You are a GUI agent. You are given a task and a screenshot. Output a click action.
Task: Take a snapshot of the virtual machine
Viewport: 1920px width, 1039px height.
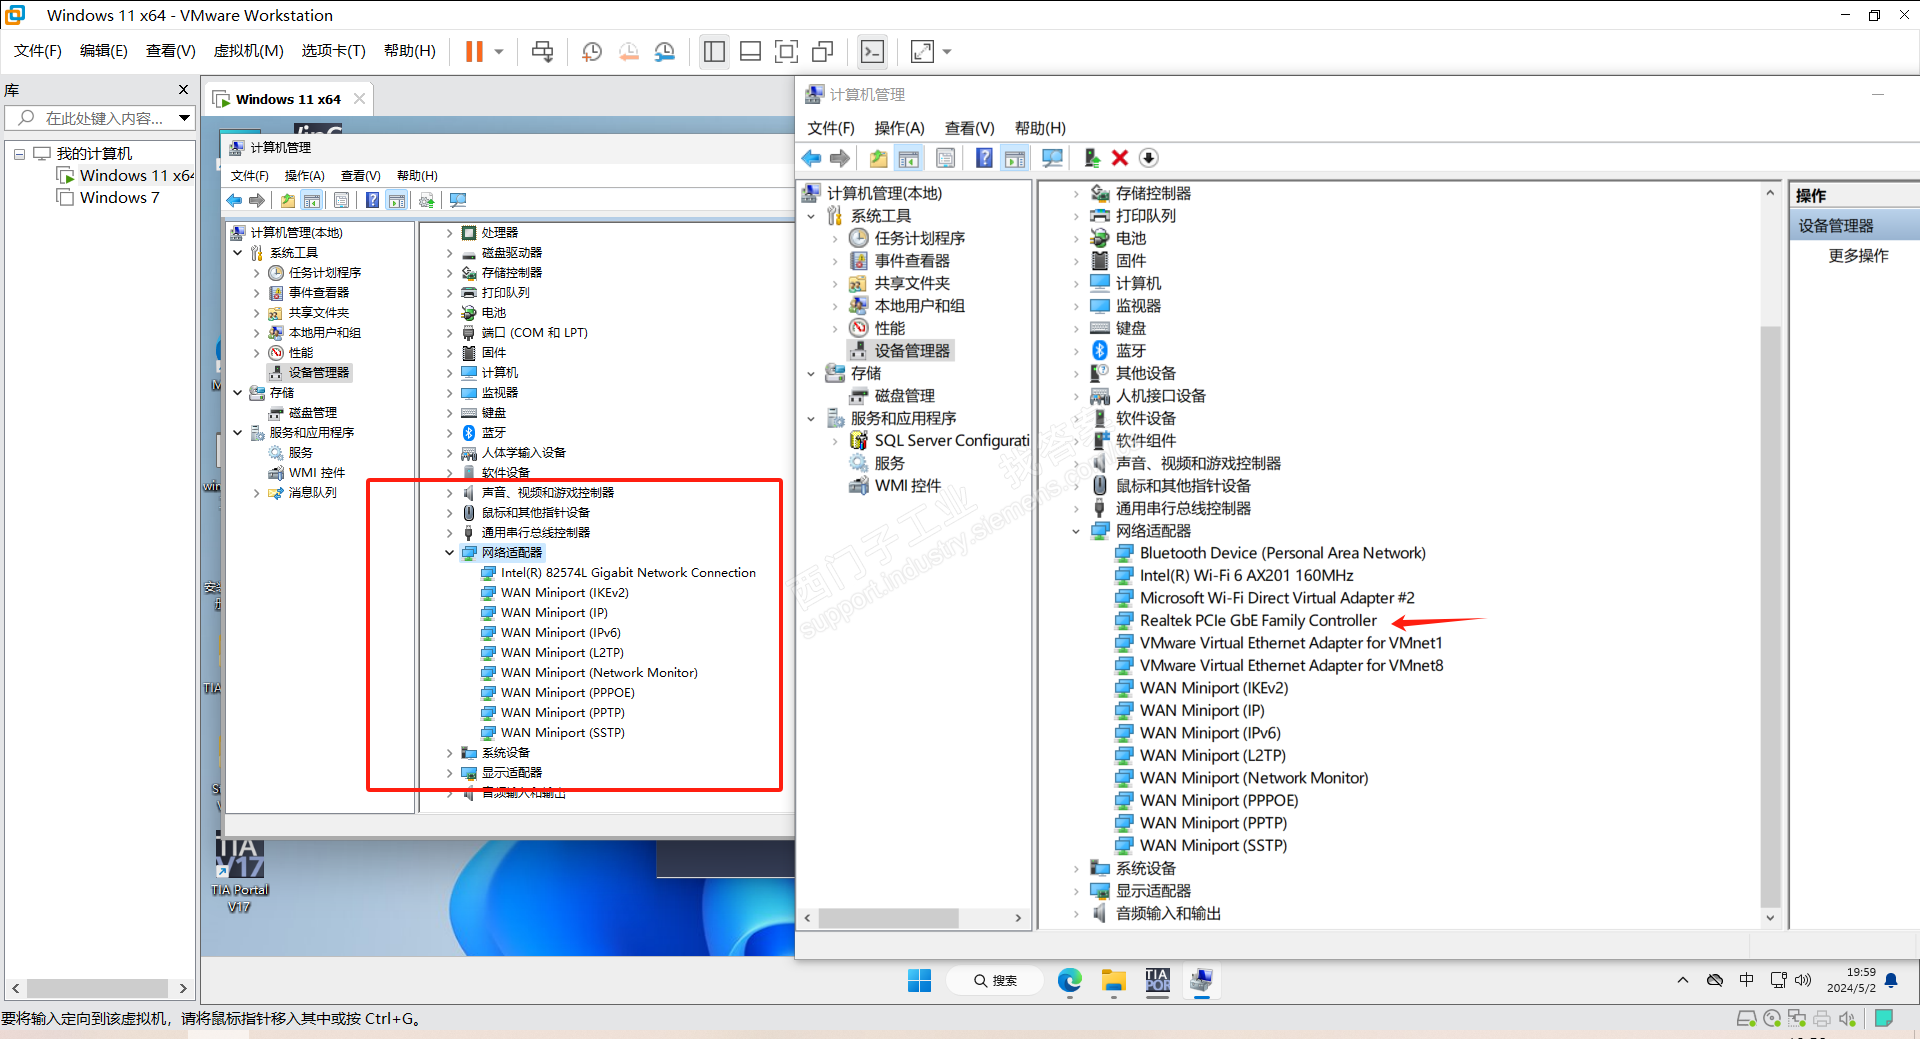592,52
